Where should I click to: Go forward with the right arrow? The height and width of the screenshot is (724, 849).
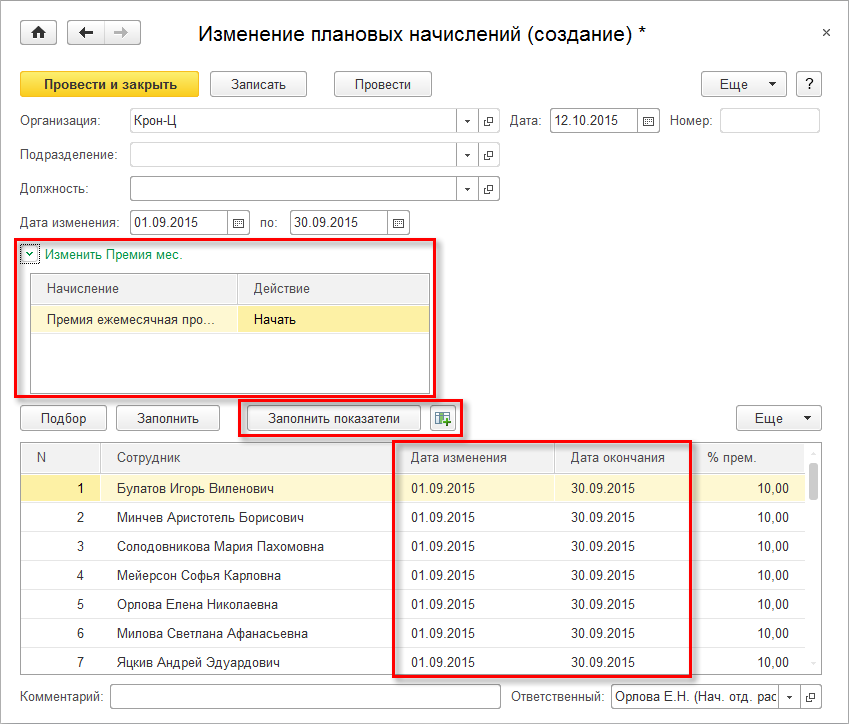coord(122,32)
